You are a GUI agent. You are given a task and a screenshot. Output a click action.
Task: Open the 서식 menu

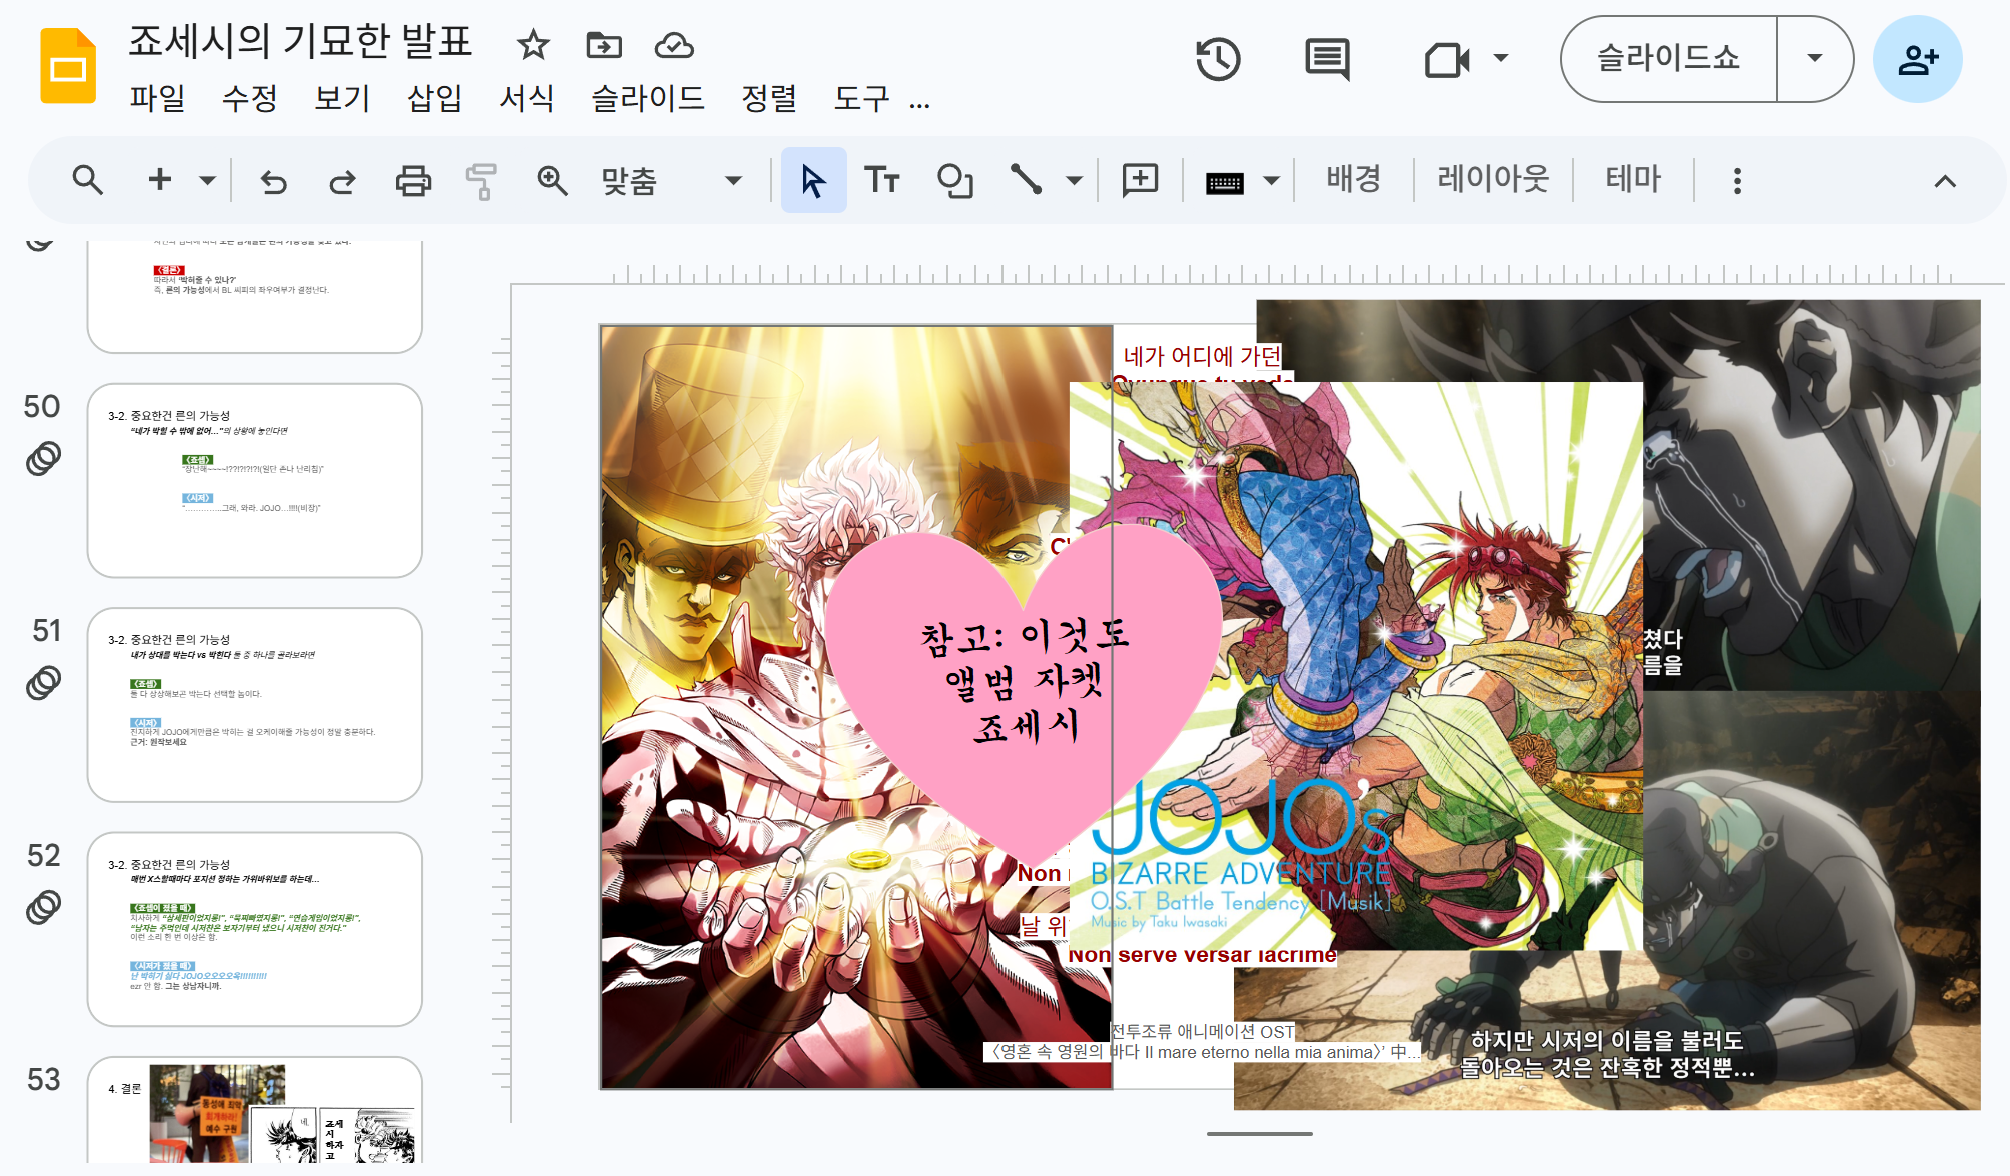pyautogui.click(x=527, y=98)
